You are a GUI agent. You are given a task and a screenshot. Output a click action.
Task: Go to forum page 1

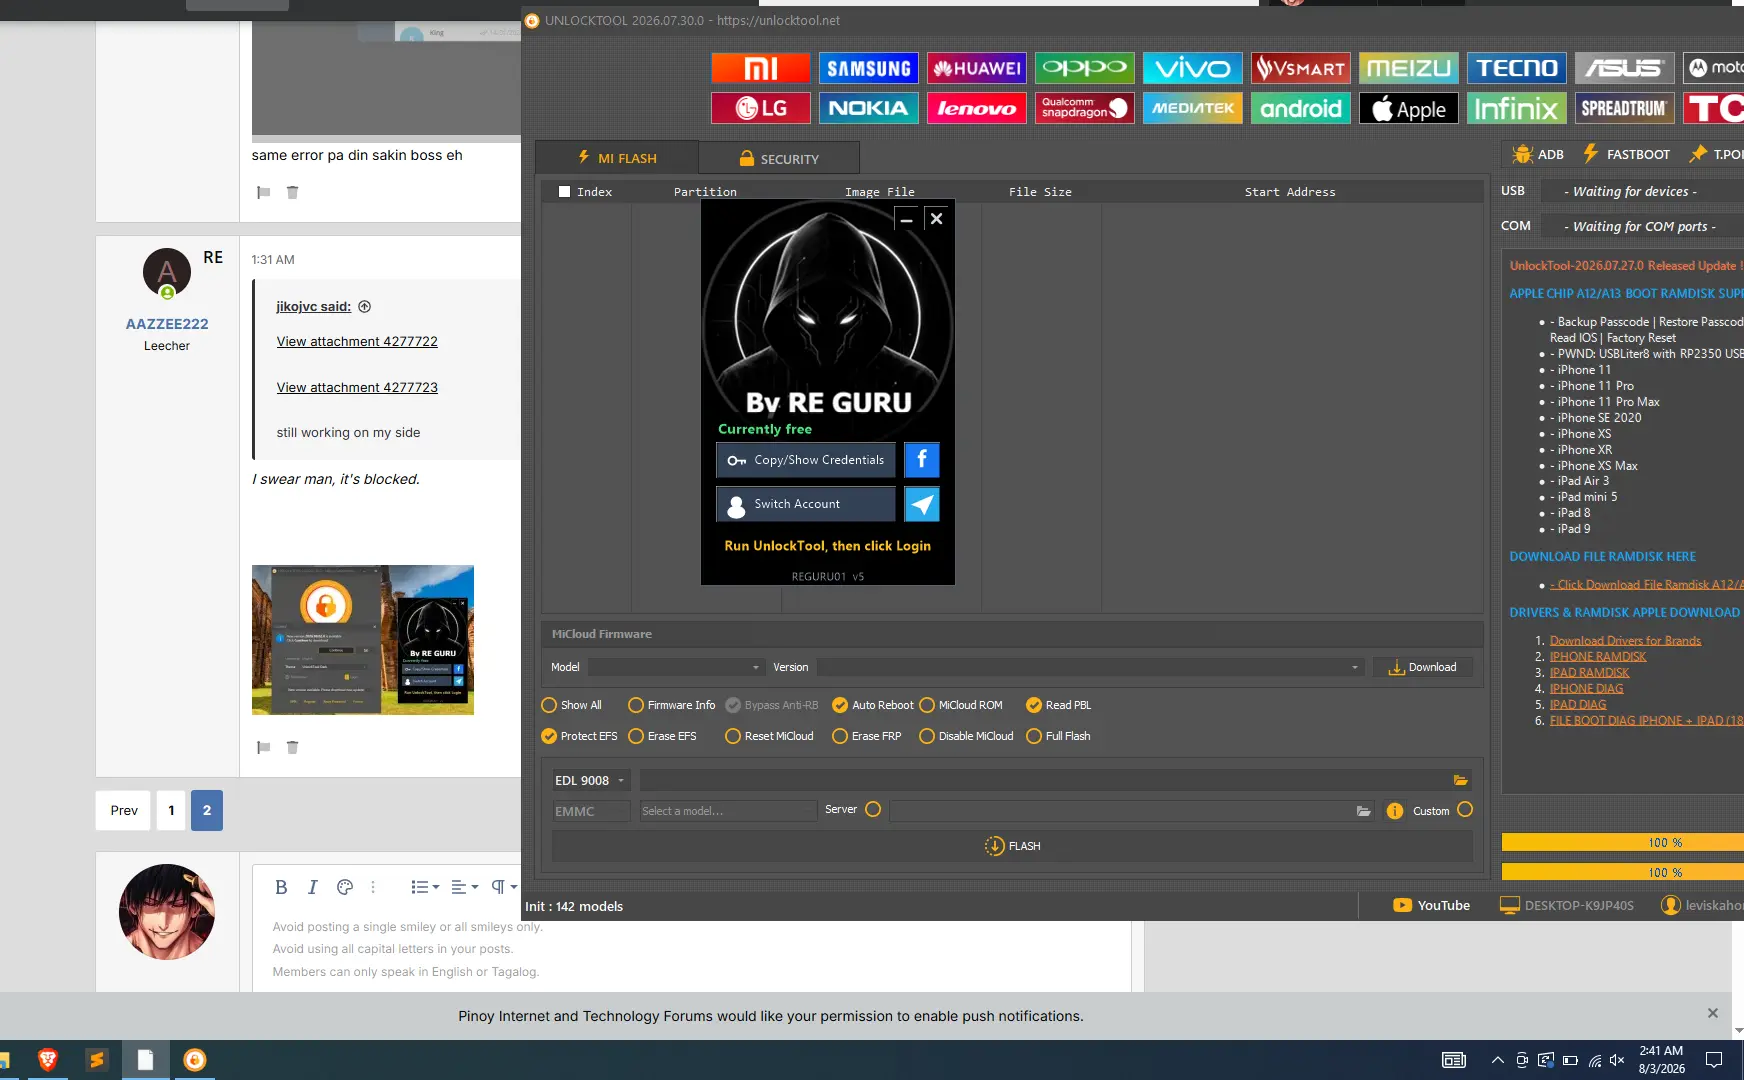pyautogui.click(x=171, y=810)
